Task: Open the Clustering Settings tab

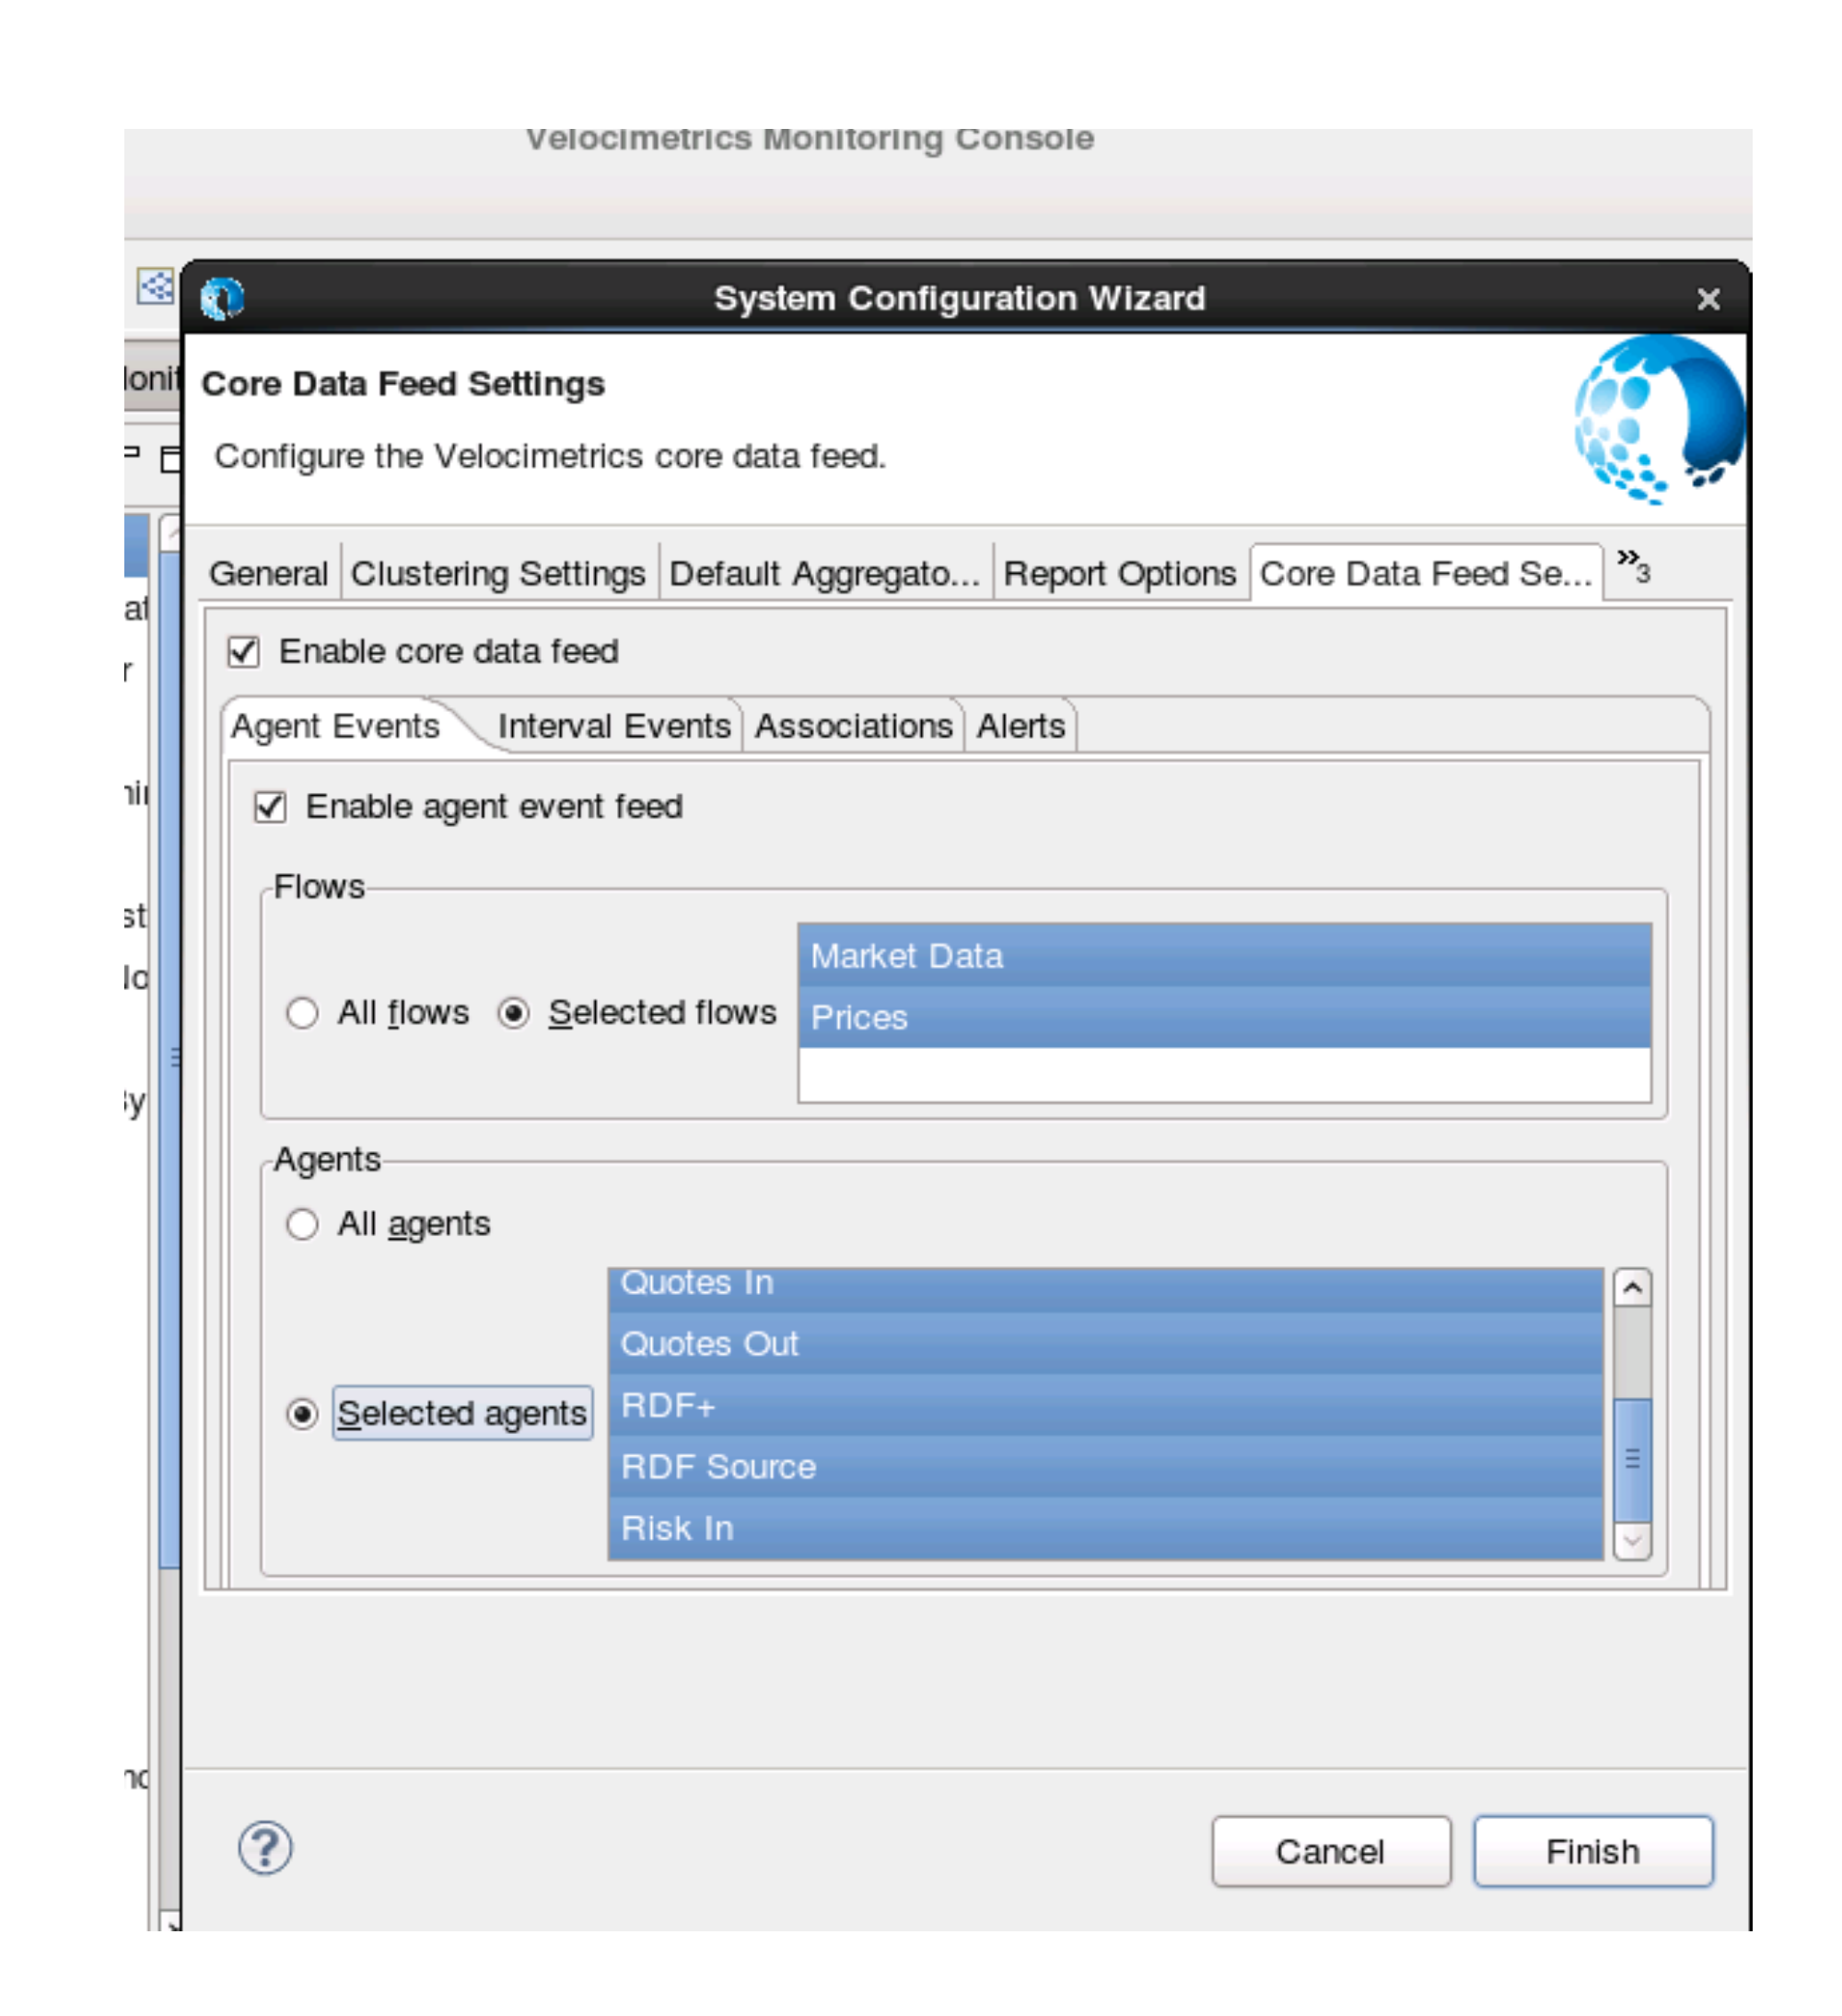Action: coord(498,574)
